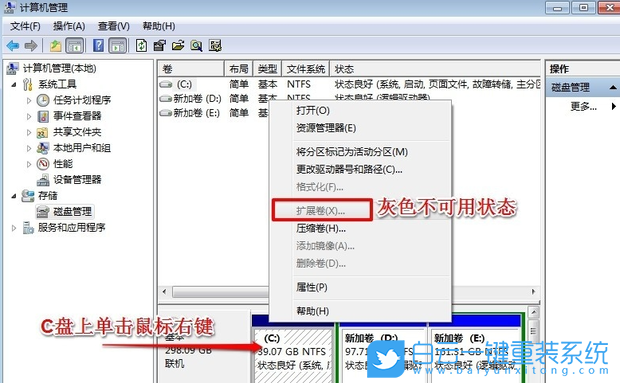The width and height of the screenshot is (620, 383).
Task: Minimize the 计算机管理 window
Action: tap(557, 8)
